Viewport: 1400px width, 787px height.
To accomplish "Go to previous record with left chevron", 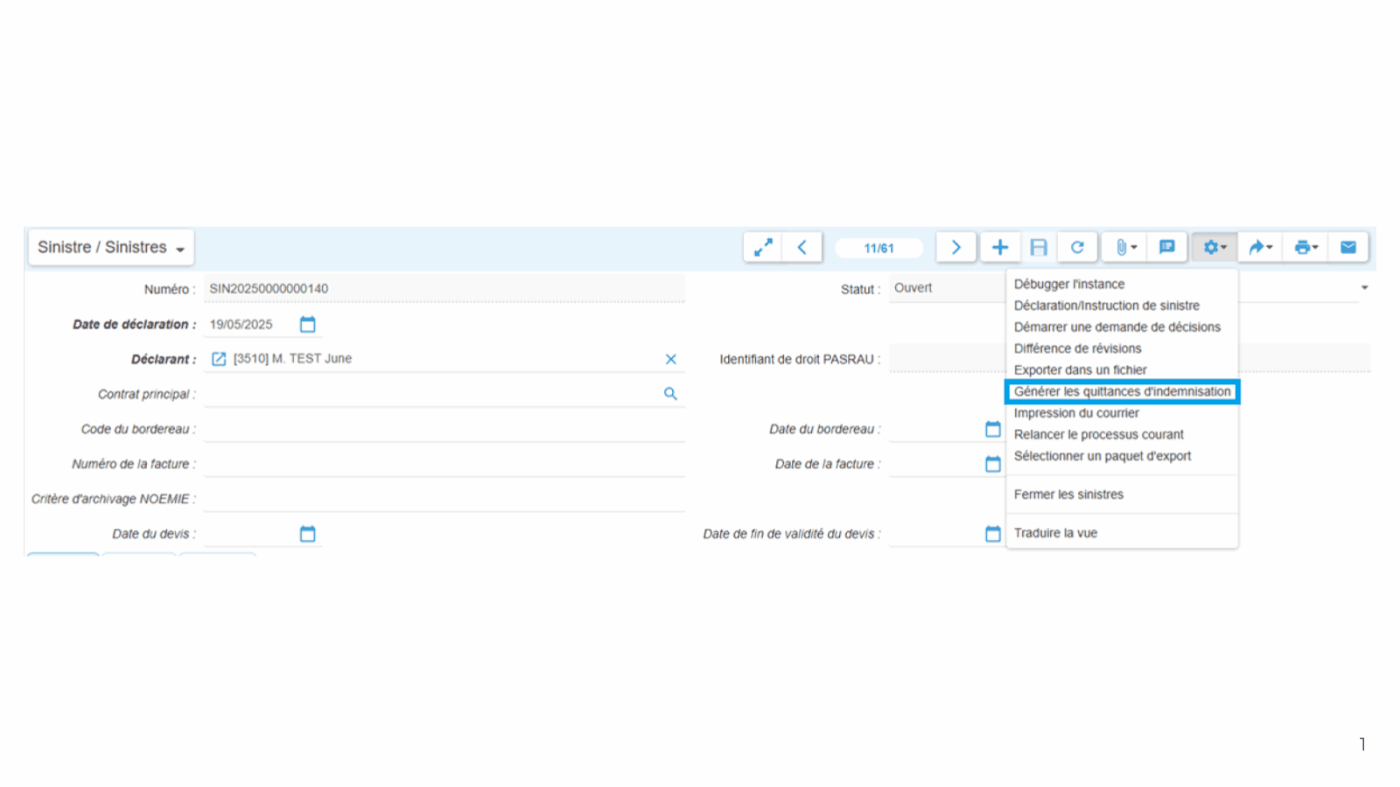I will point(802,247).
